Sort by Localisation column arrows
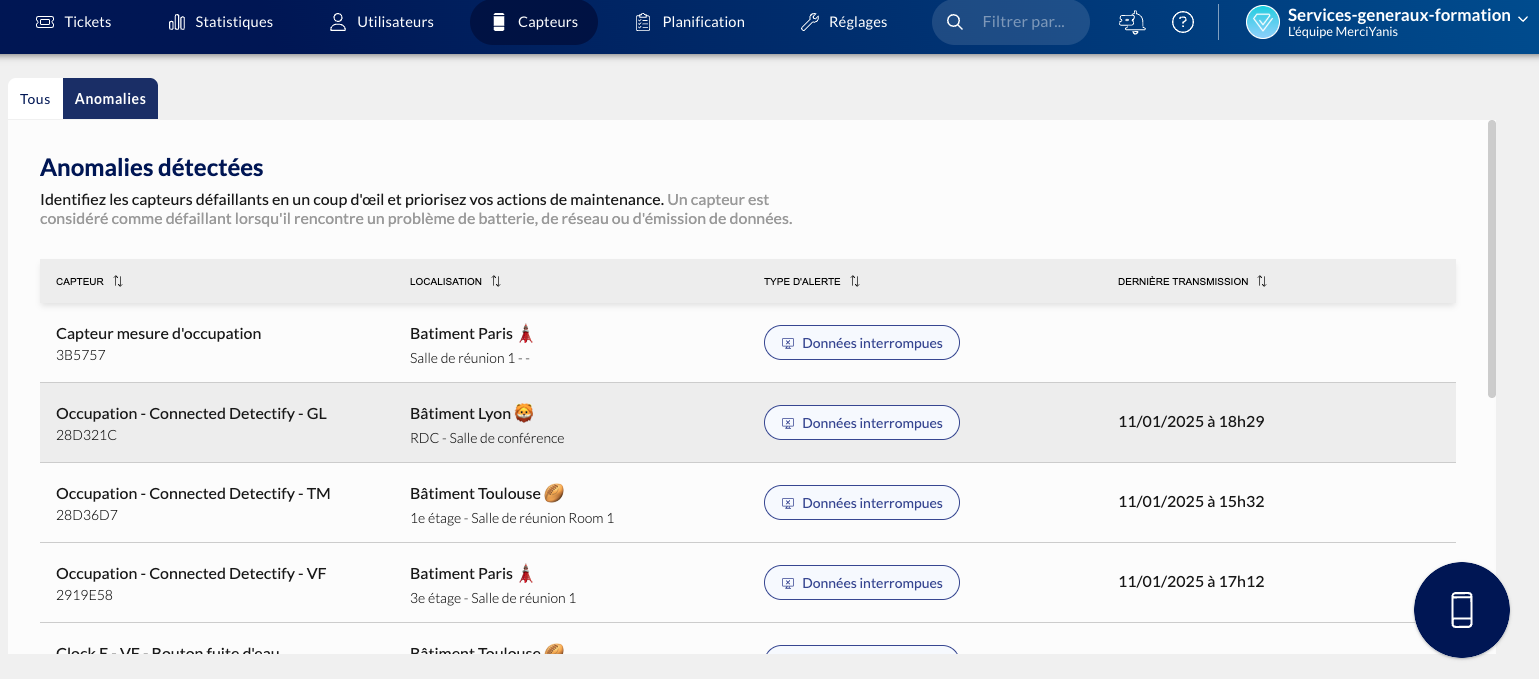 tap(496, 282)
